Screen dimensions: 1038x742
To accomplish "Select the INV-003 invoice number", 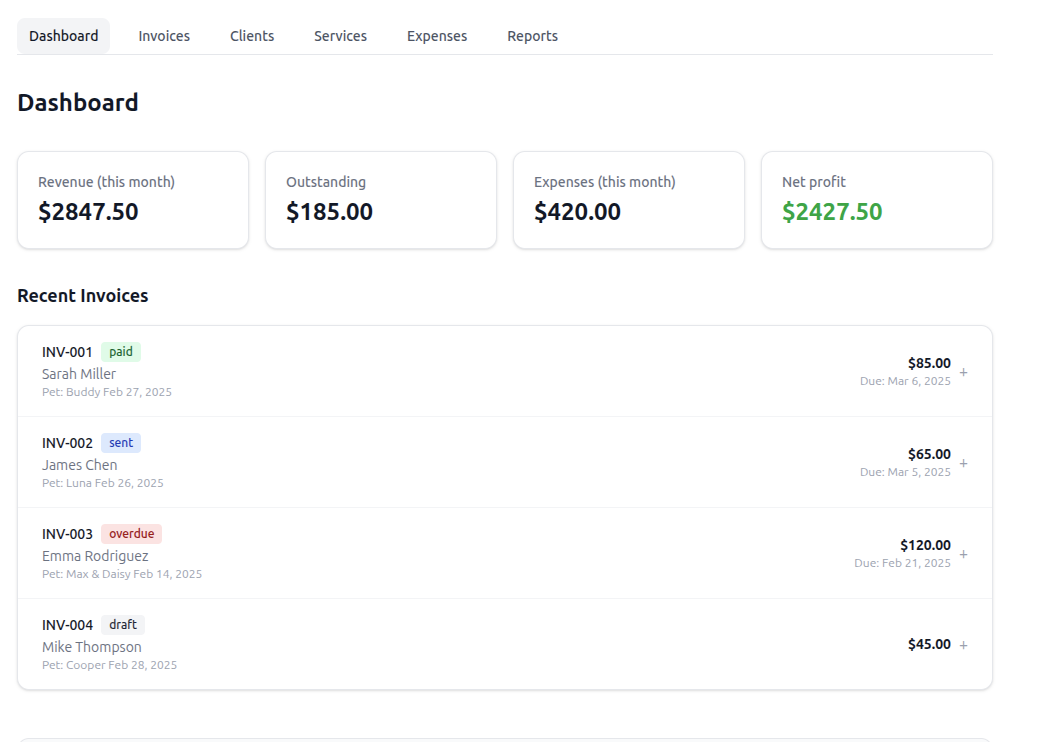I will click(x=67, y=534).
